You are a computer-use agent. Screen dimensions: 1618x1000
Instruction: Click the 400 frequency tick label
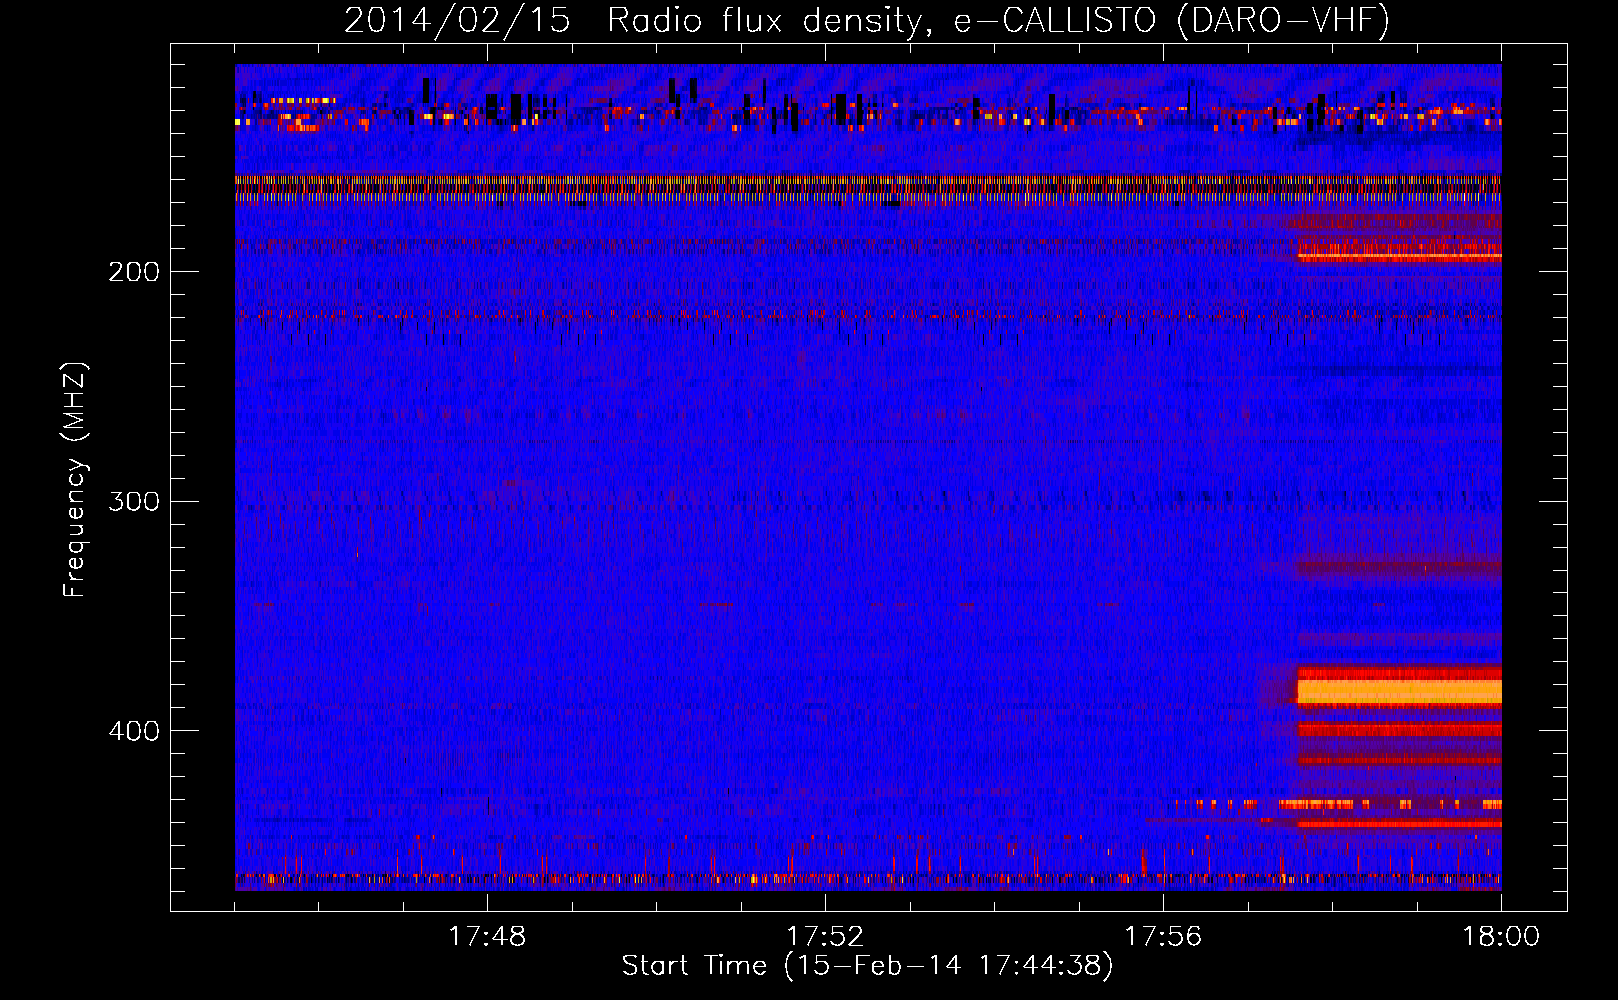point(134,731)
